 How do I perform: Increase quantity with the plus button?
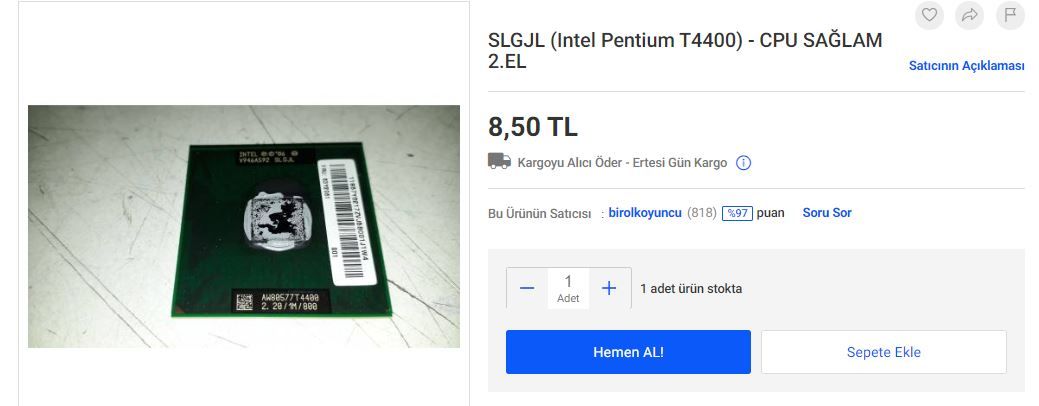[609, 288]
